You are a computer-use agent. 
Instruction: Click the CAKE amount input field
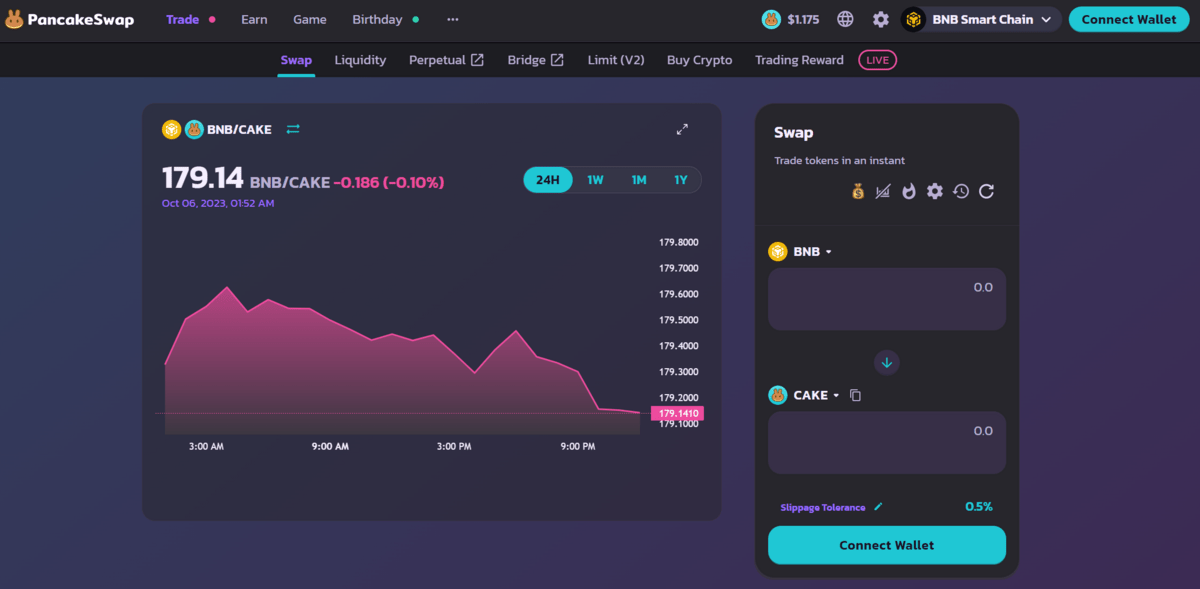click(x=887, y=442)
